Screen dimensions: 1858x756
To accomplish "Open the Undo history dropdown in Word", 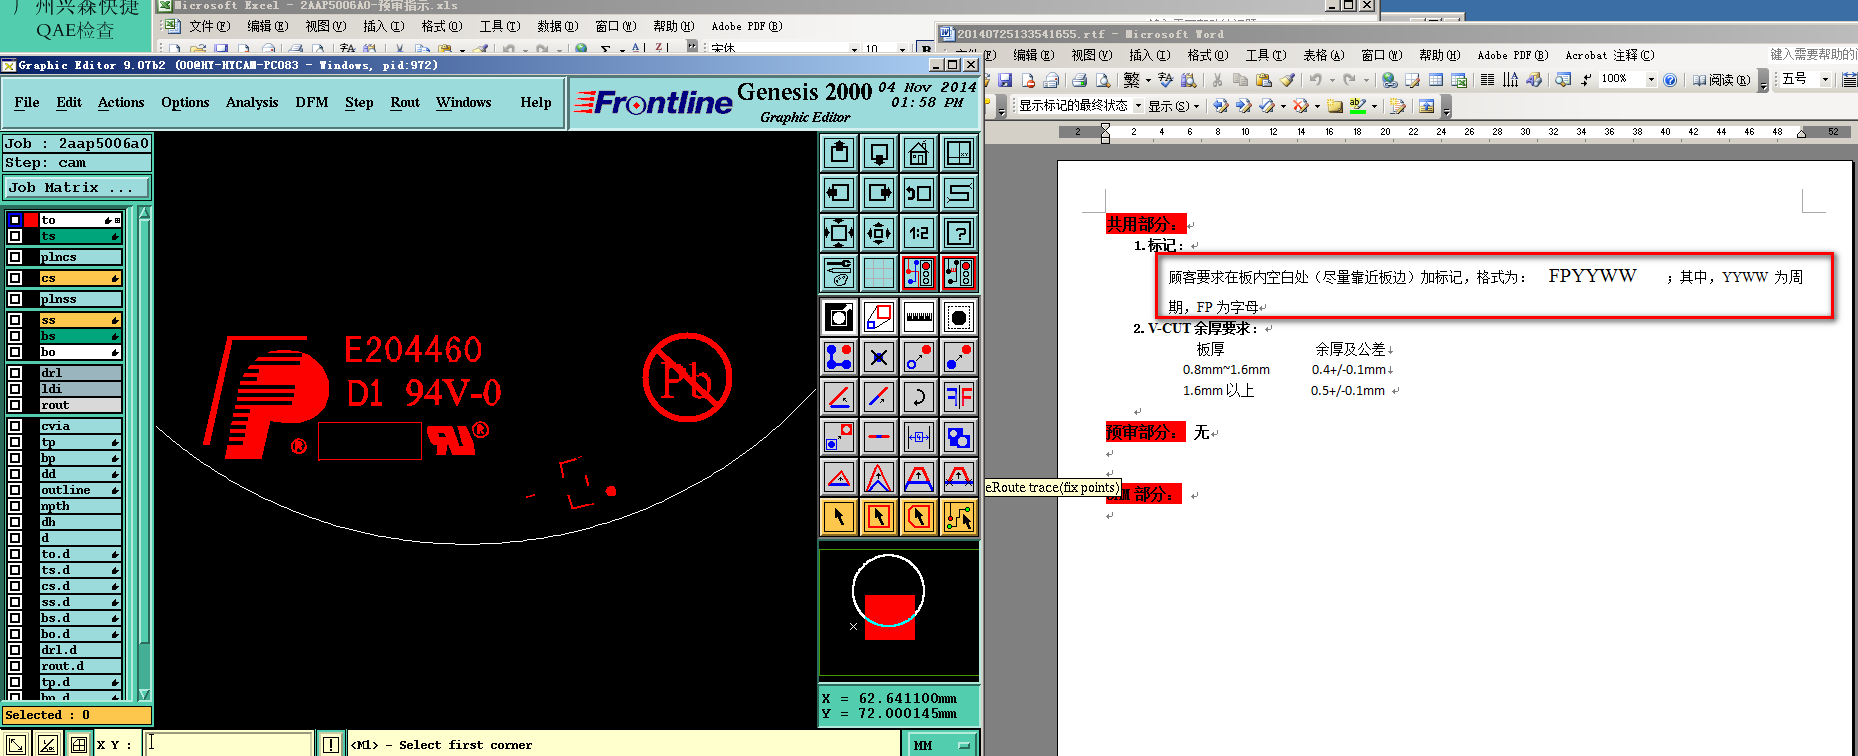I will (1332, 80).
